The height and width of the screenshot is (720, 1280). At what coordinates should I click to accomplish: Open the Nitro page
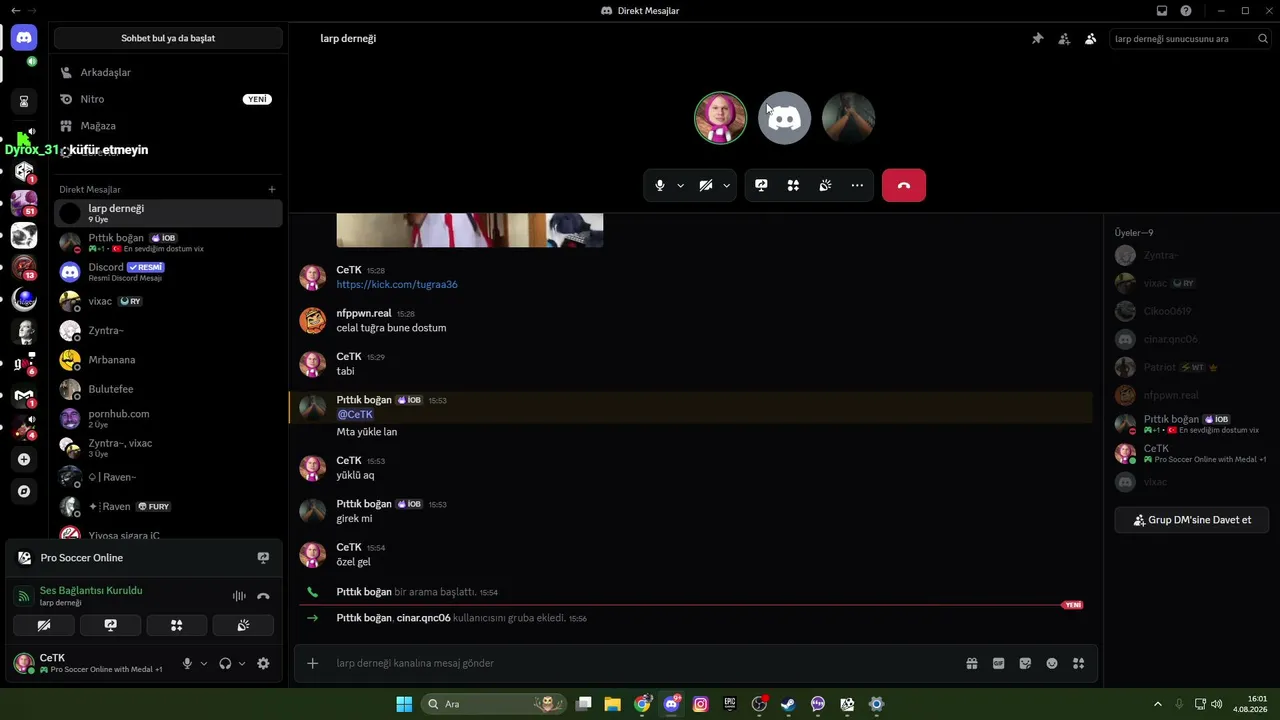[x=168, y=99]
